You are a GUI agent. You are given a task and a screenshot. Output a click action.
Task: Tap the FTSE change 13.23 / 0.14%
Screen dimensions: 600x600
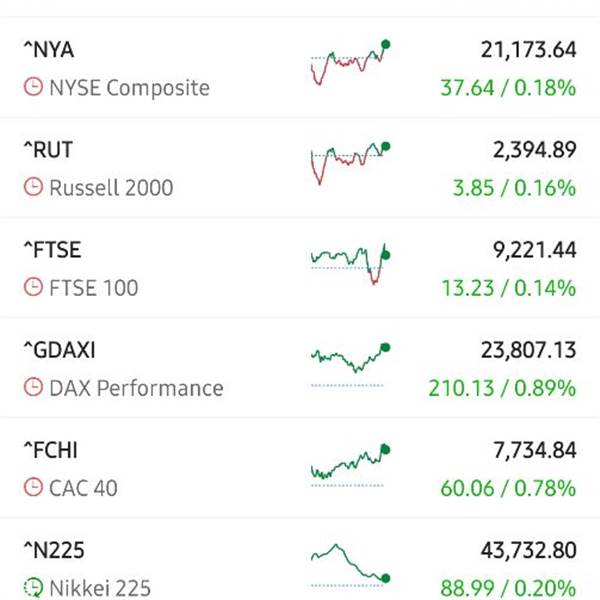[x=509, y=288]
